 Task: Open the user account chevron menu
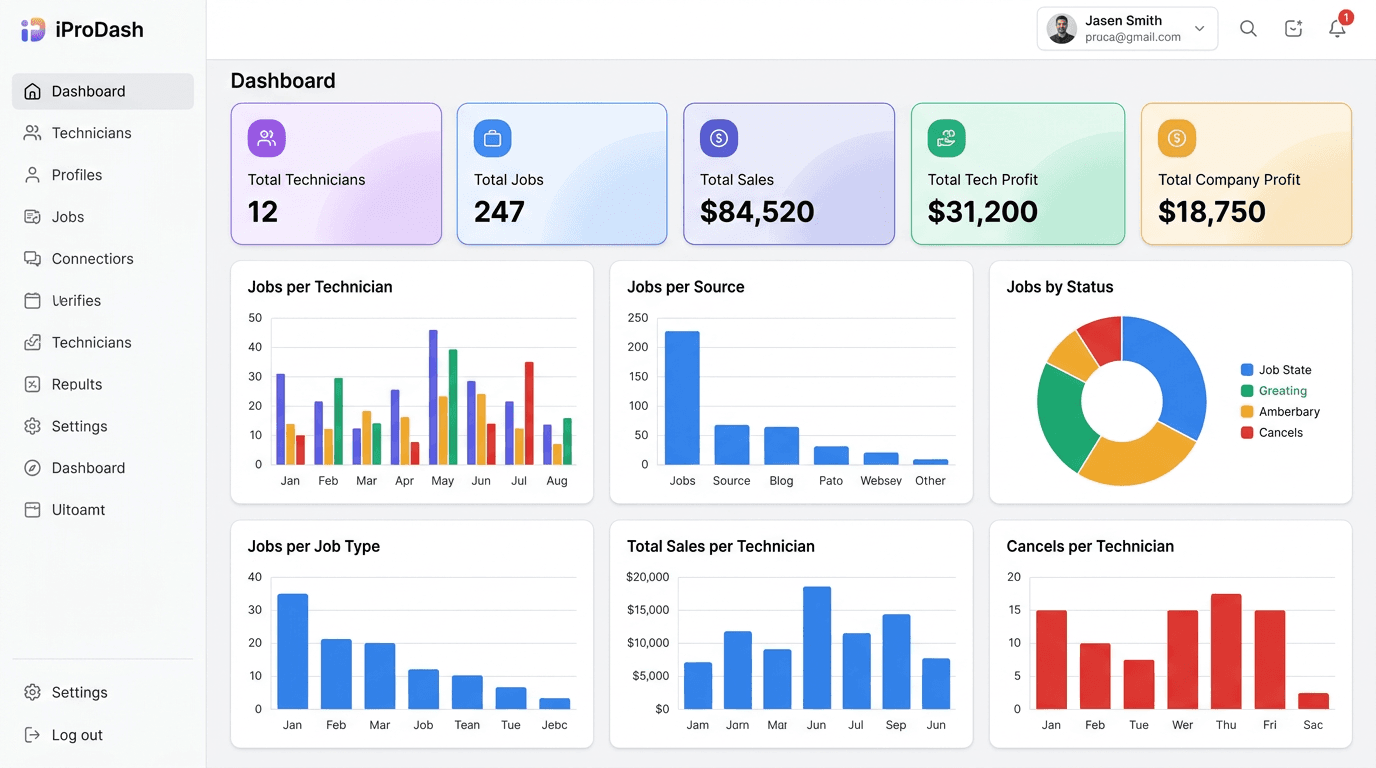click(1199, 28)
